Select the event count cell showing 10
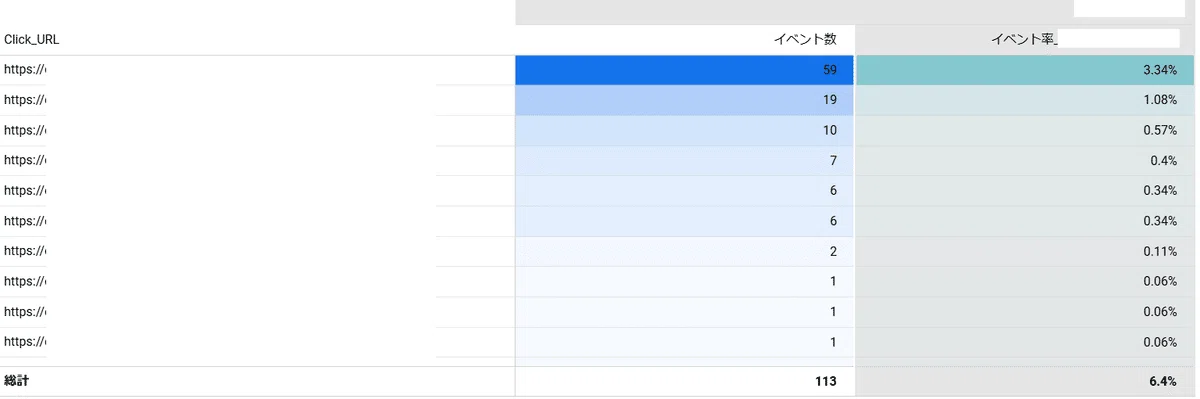The image size is (1200, 399). click(685, 131)
